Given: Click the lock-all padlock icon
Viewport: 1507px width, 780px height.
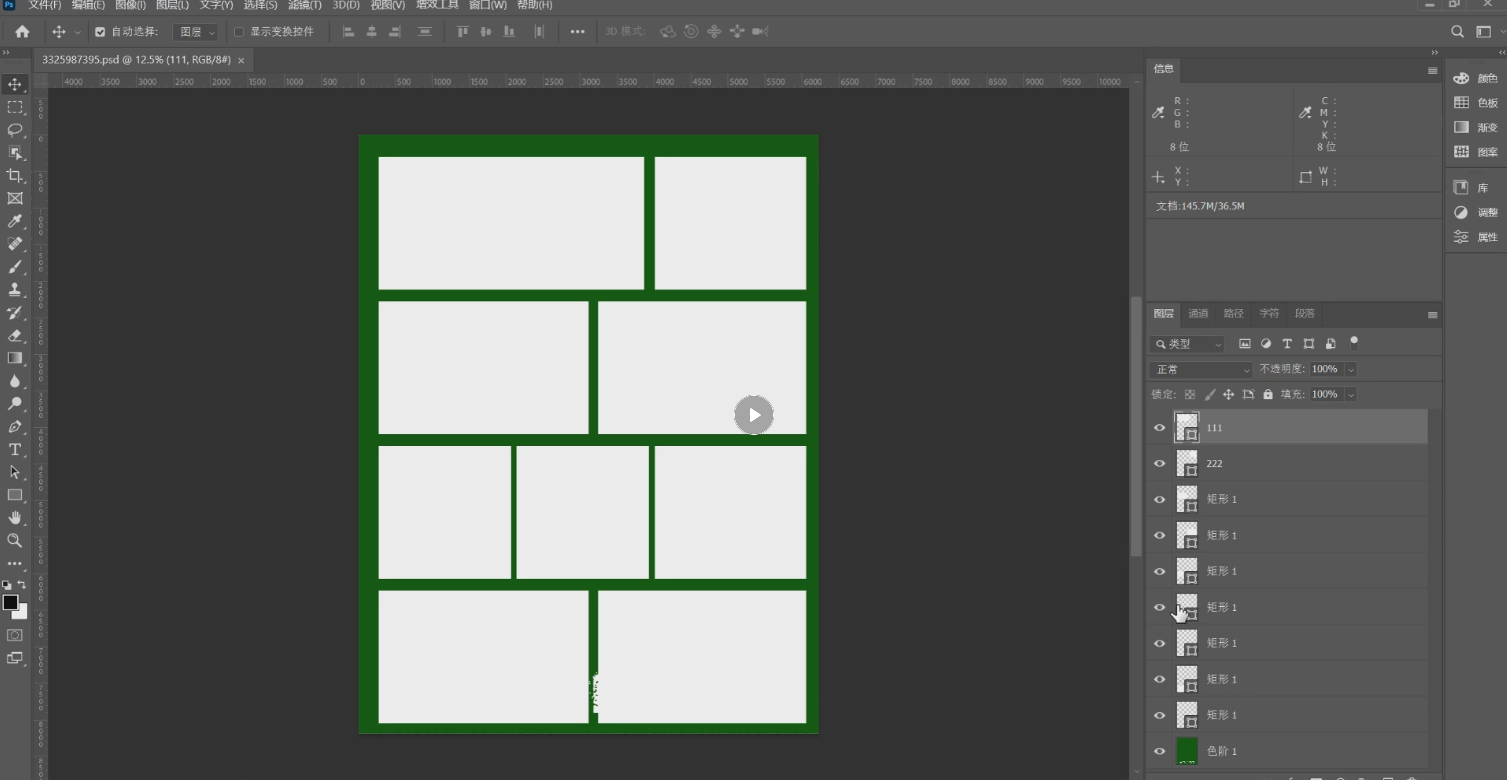Looking at the screenshot, I should point(1268,395).
